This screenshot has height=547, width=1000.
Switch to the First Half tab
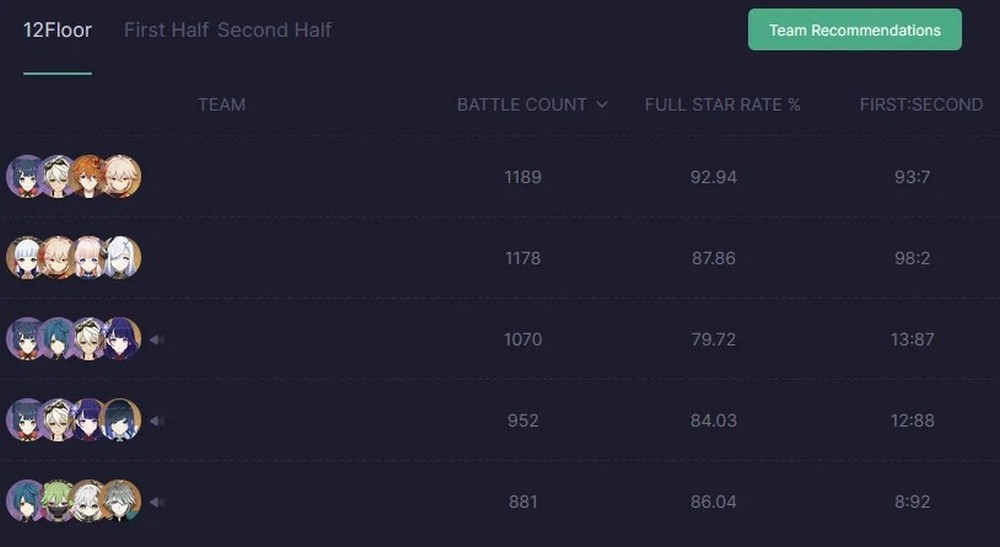tap(166, 30)
